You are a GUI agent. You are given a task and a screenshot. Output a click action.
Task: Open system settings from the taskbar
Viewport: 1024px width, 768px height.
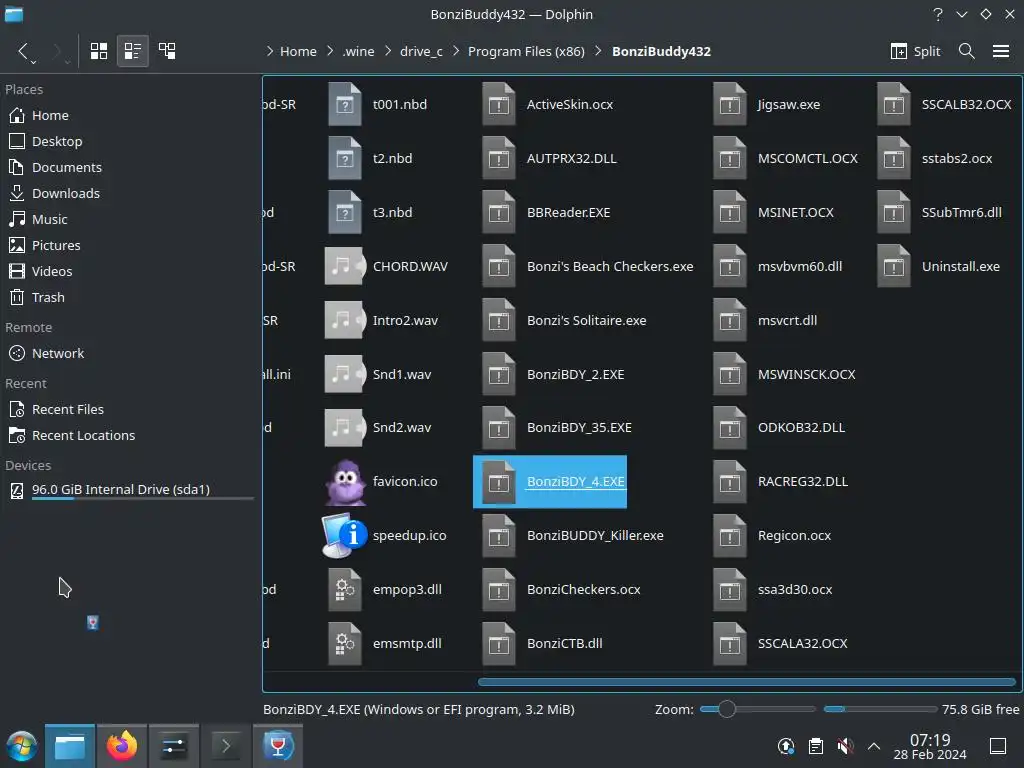[x=174, y=746]
